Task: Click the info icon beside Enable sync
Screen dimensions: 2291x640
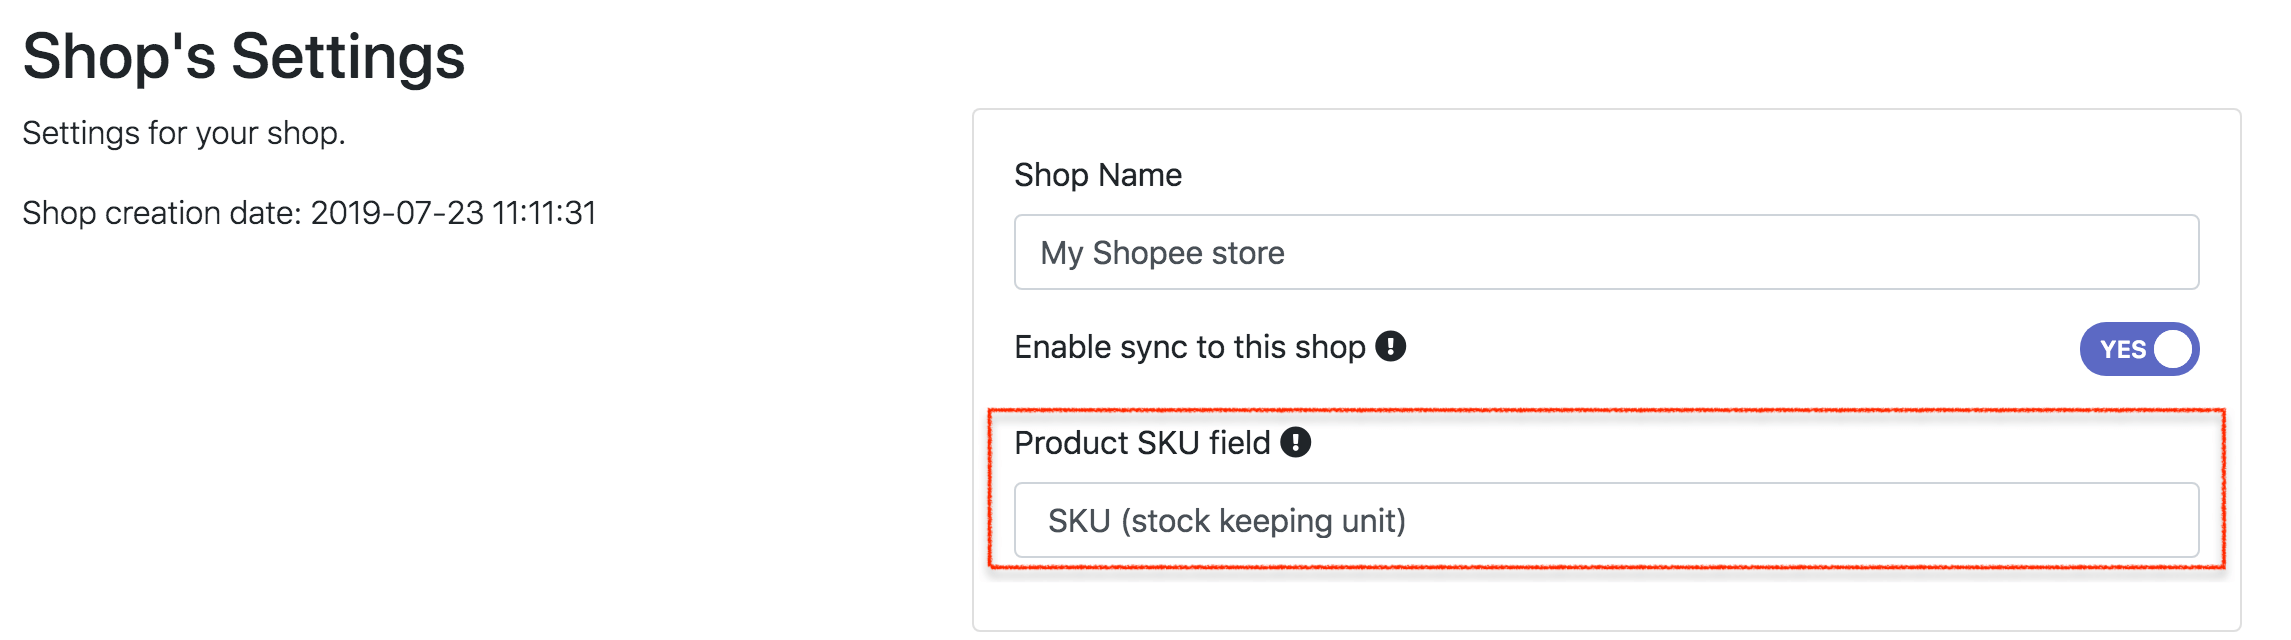Action: tap(1390, 347)
